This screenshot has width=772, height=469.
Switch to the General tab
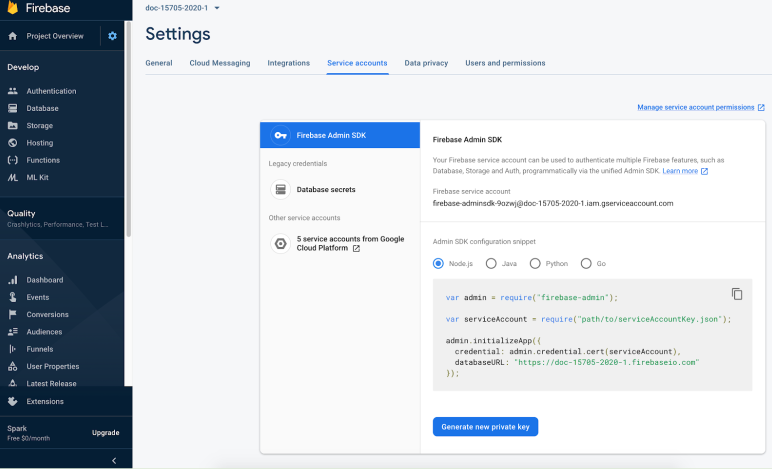tap(159, 63)
